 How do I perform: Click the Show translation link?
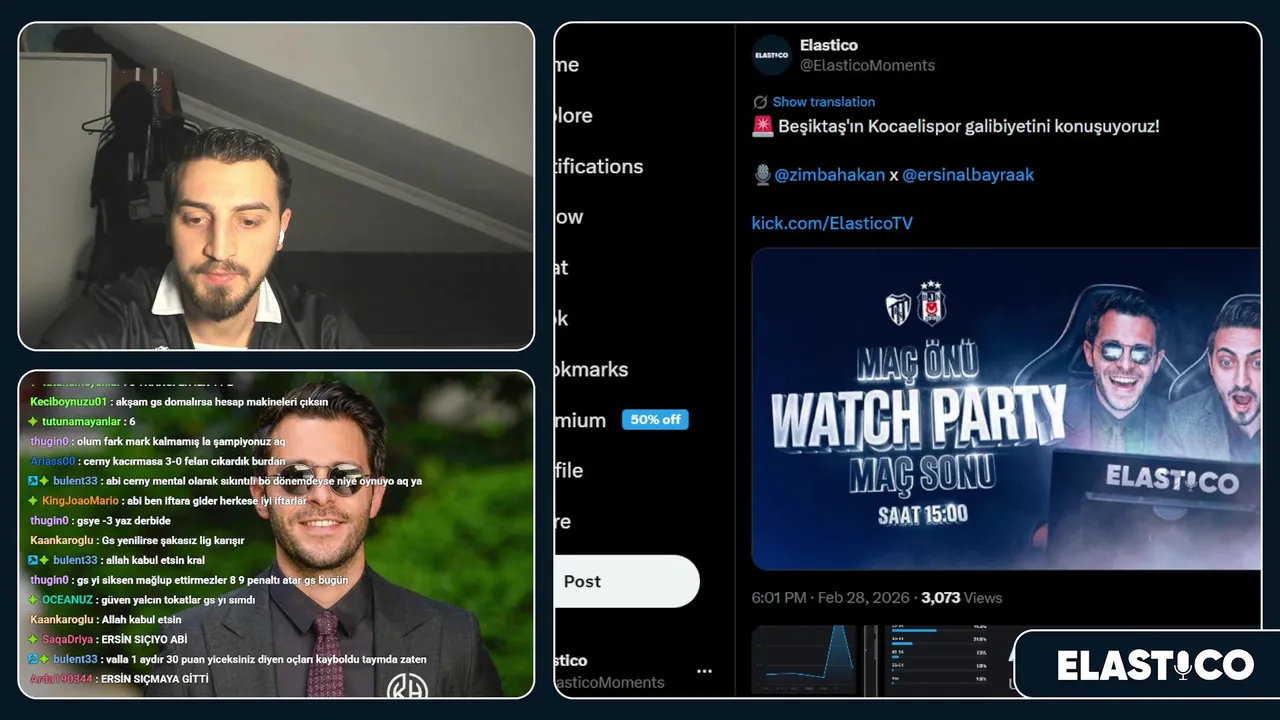point(824,102)
